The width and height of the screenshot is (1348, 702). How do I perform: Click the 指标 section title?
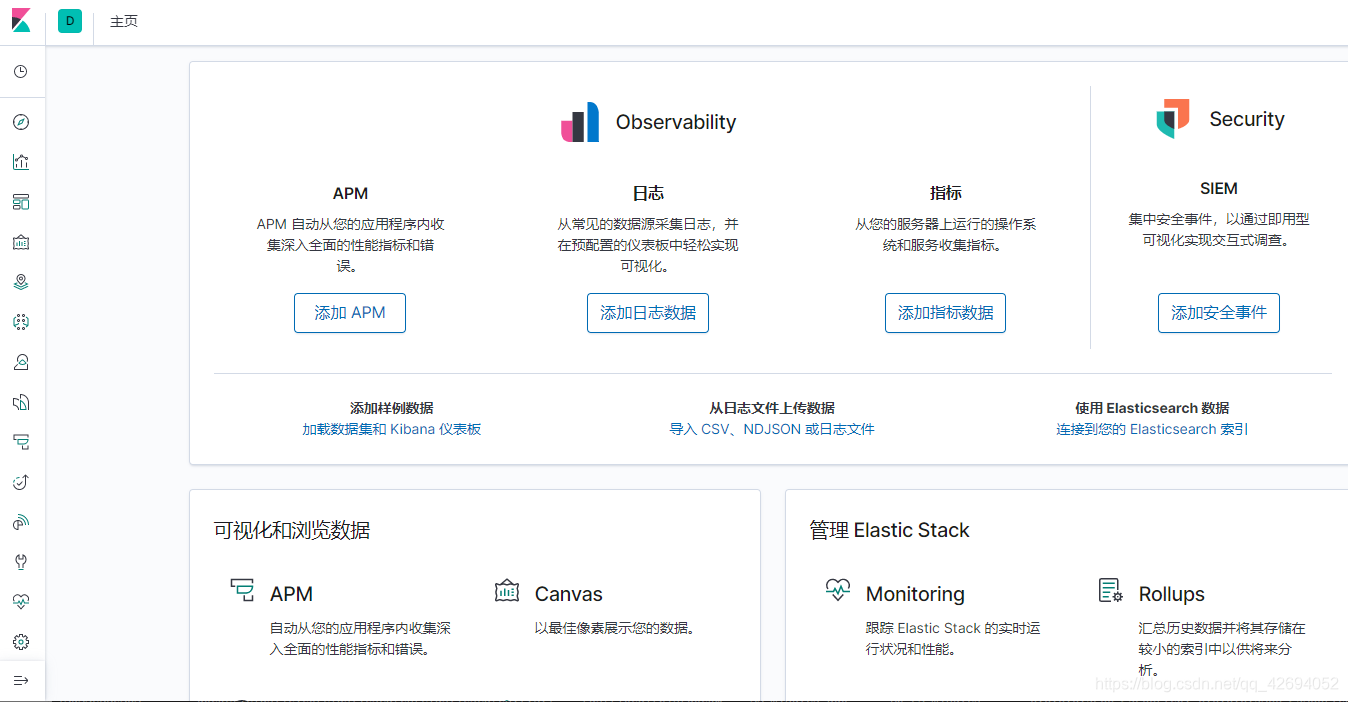[945, 193]
